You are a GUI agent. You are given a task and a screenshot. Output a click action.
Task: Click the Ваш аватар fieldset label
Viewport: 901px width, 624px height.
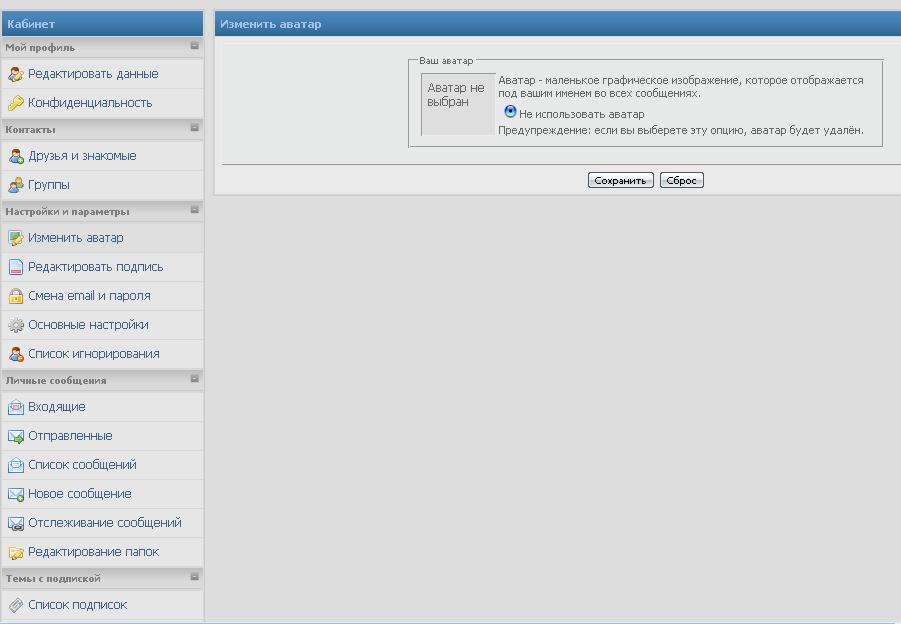(446, 61)
